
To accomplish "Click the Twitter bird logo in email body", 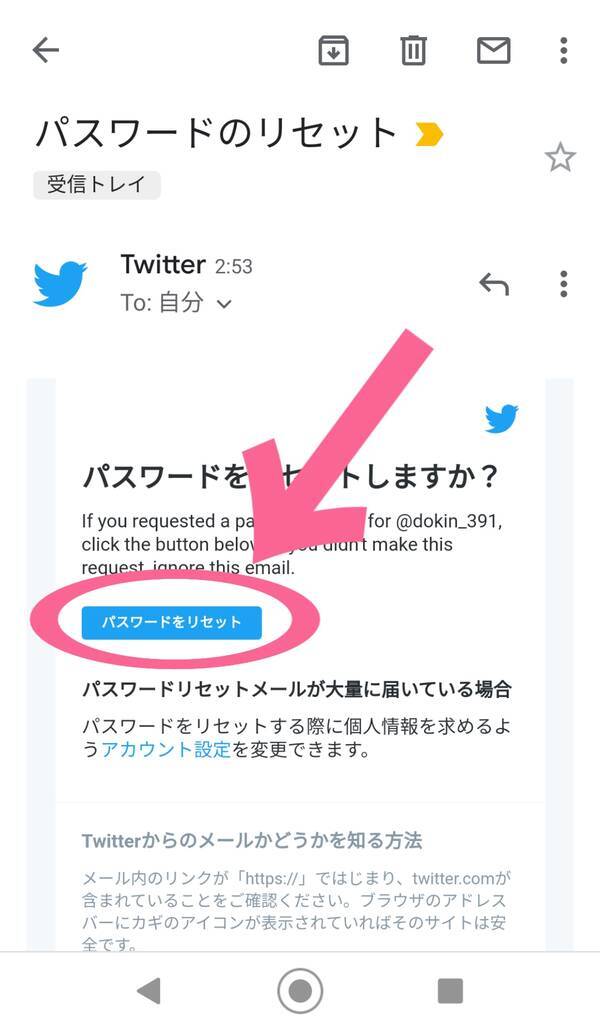I will coord(501,418).
